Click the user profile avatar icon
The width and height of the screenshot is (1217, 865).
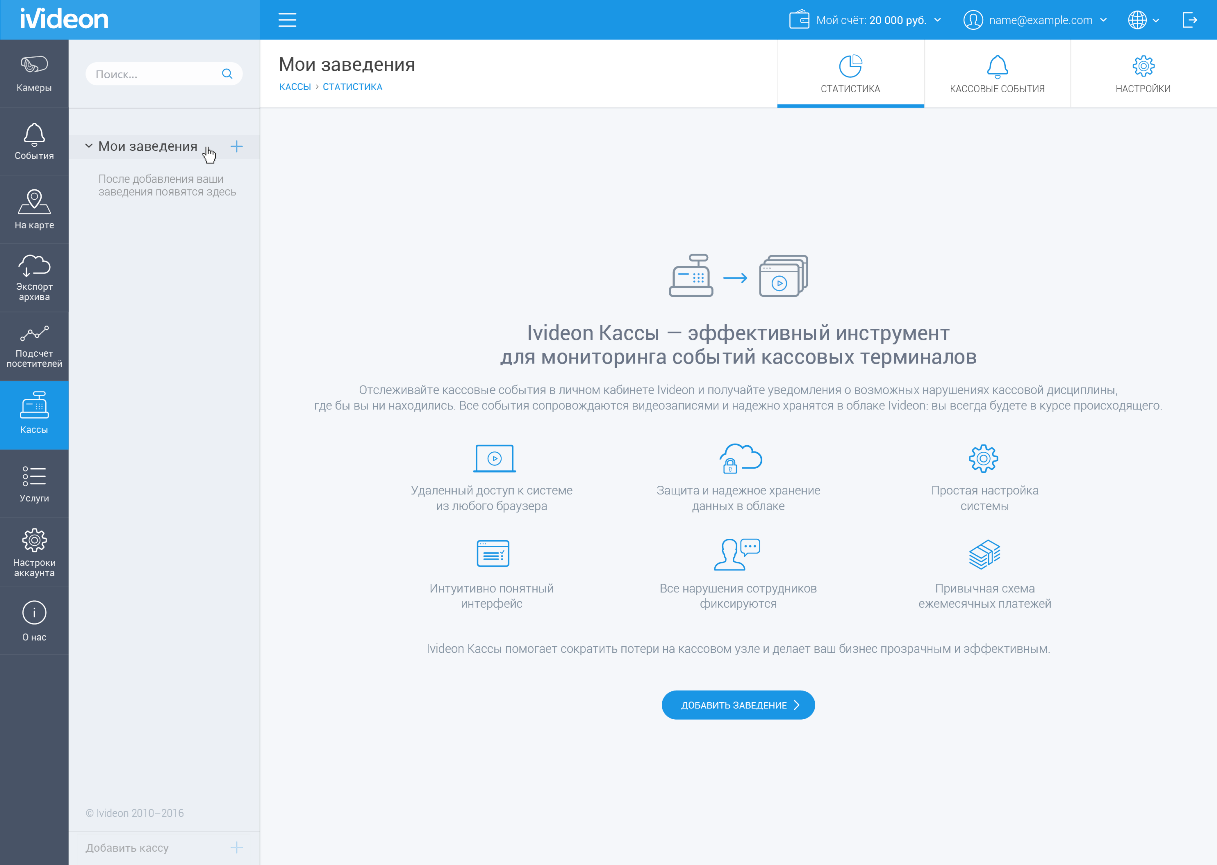click(x=973, y=20)
